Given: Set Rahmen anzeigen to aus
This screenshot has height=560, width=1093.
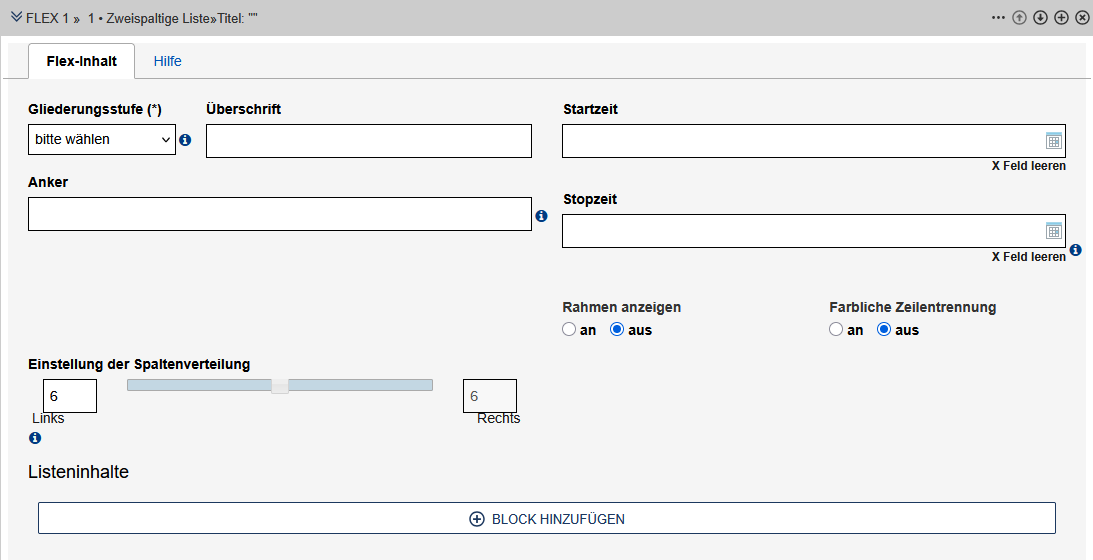Looking at the screenshot, I should click(617, 329).
